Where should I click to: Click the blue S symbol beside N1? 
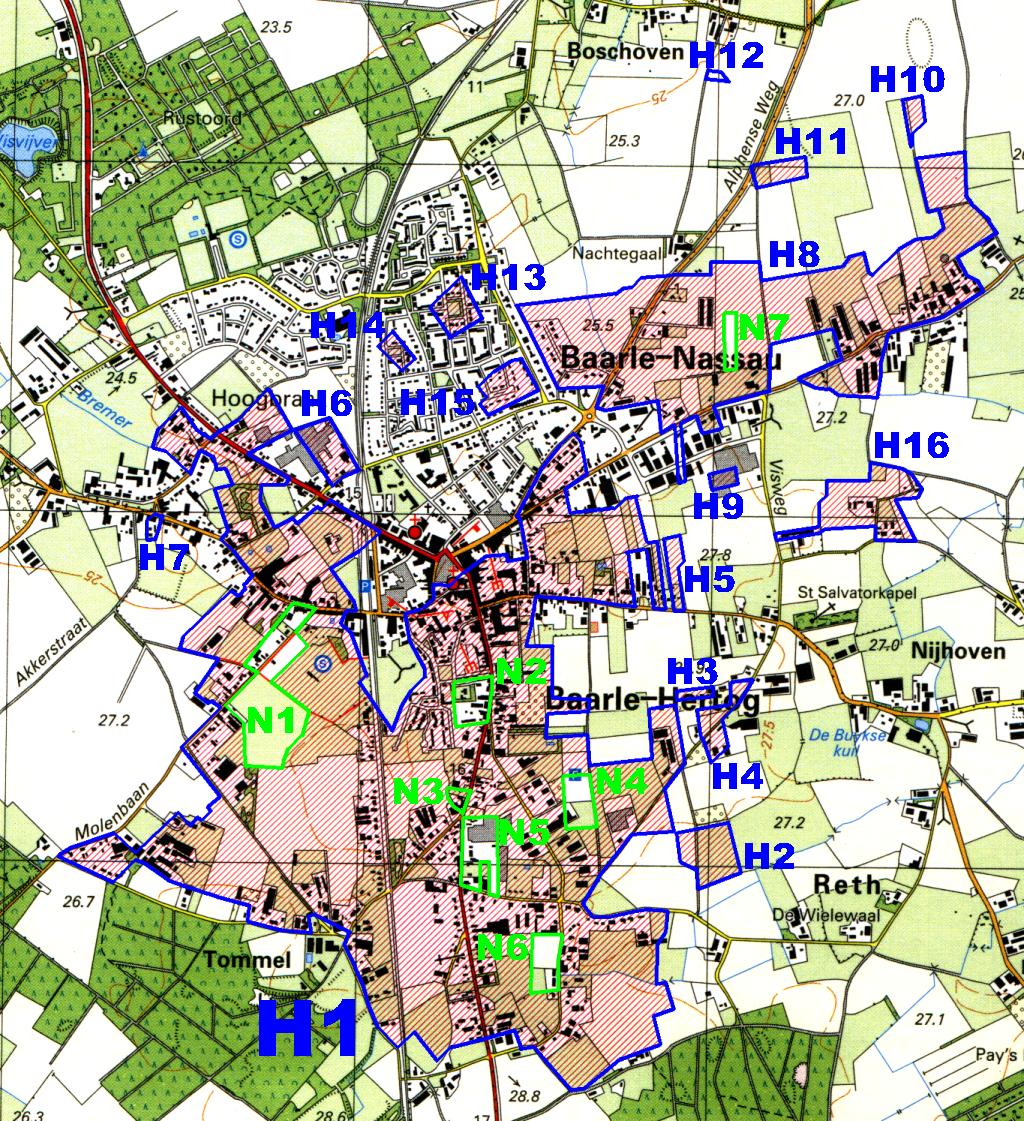[323, 664]
